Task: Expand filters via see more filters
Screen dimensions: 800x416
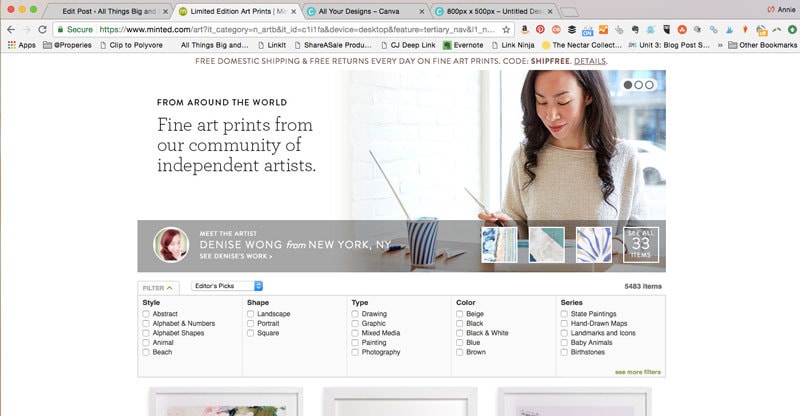Action: 638,372
